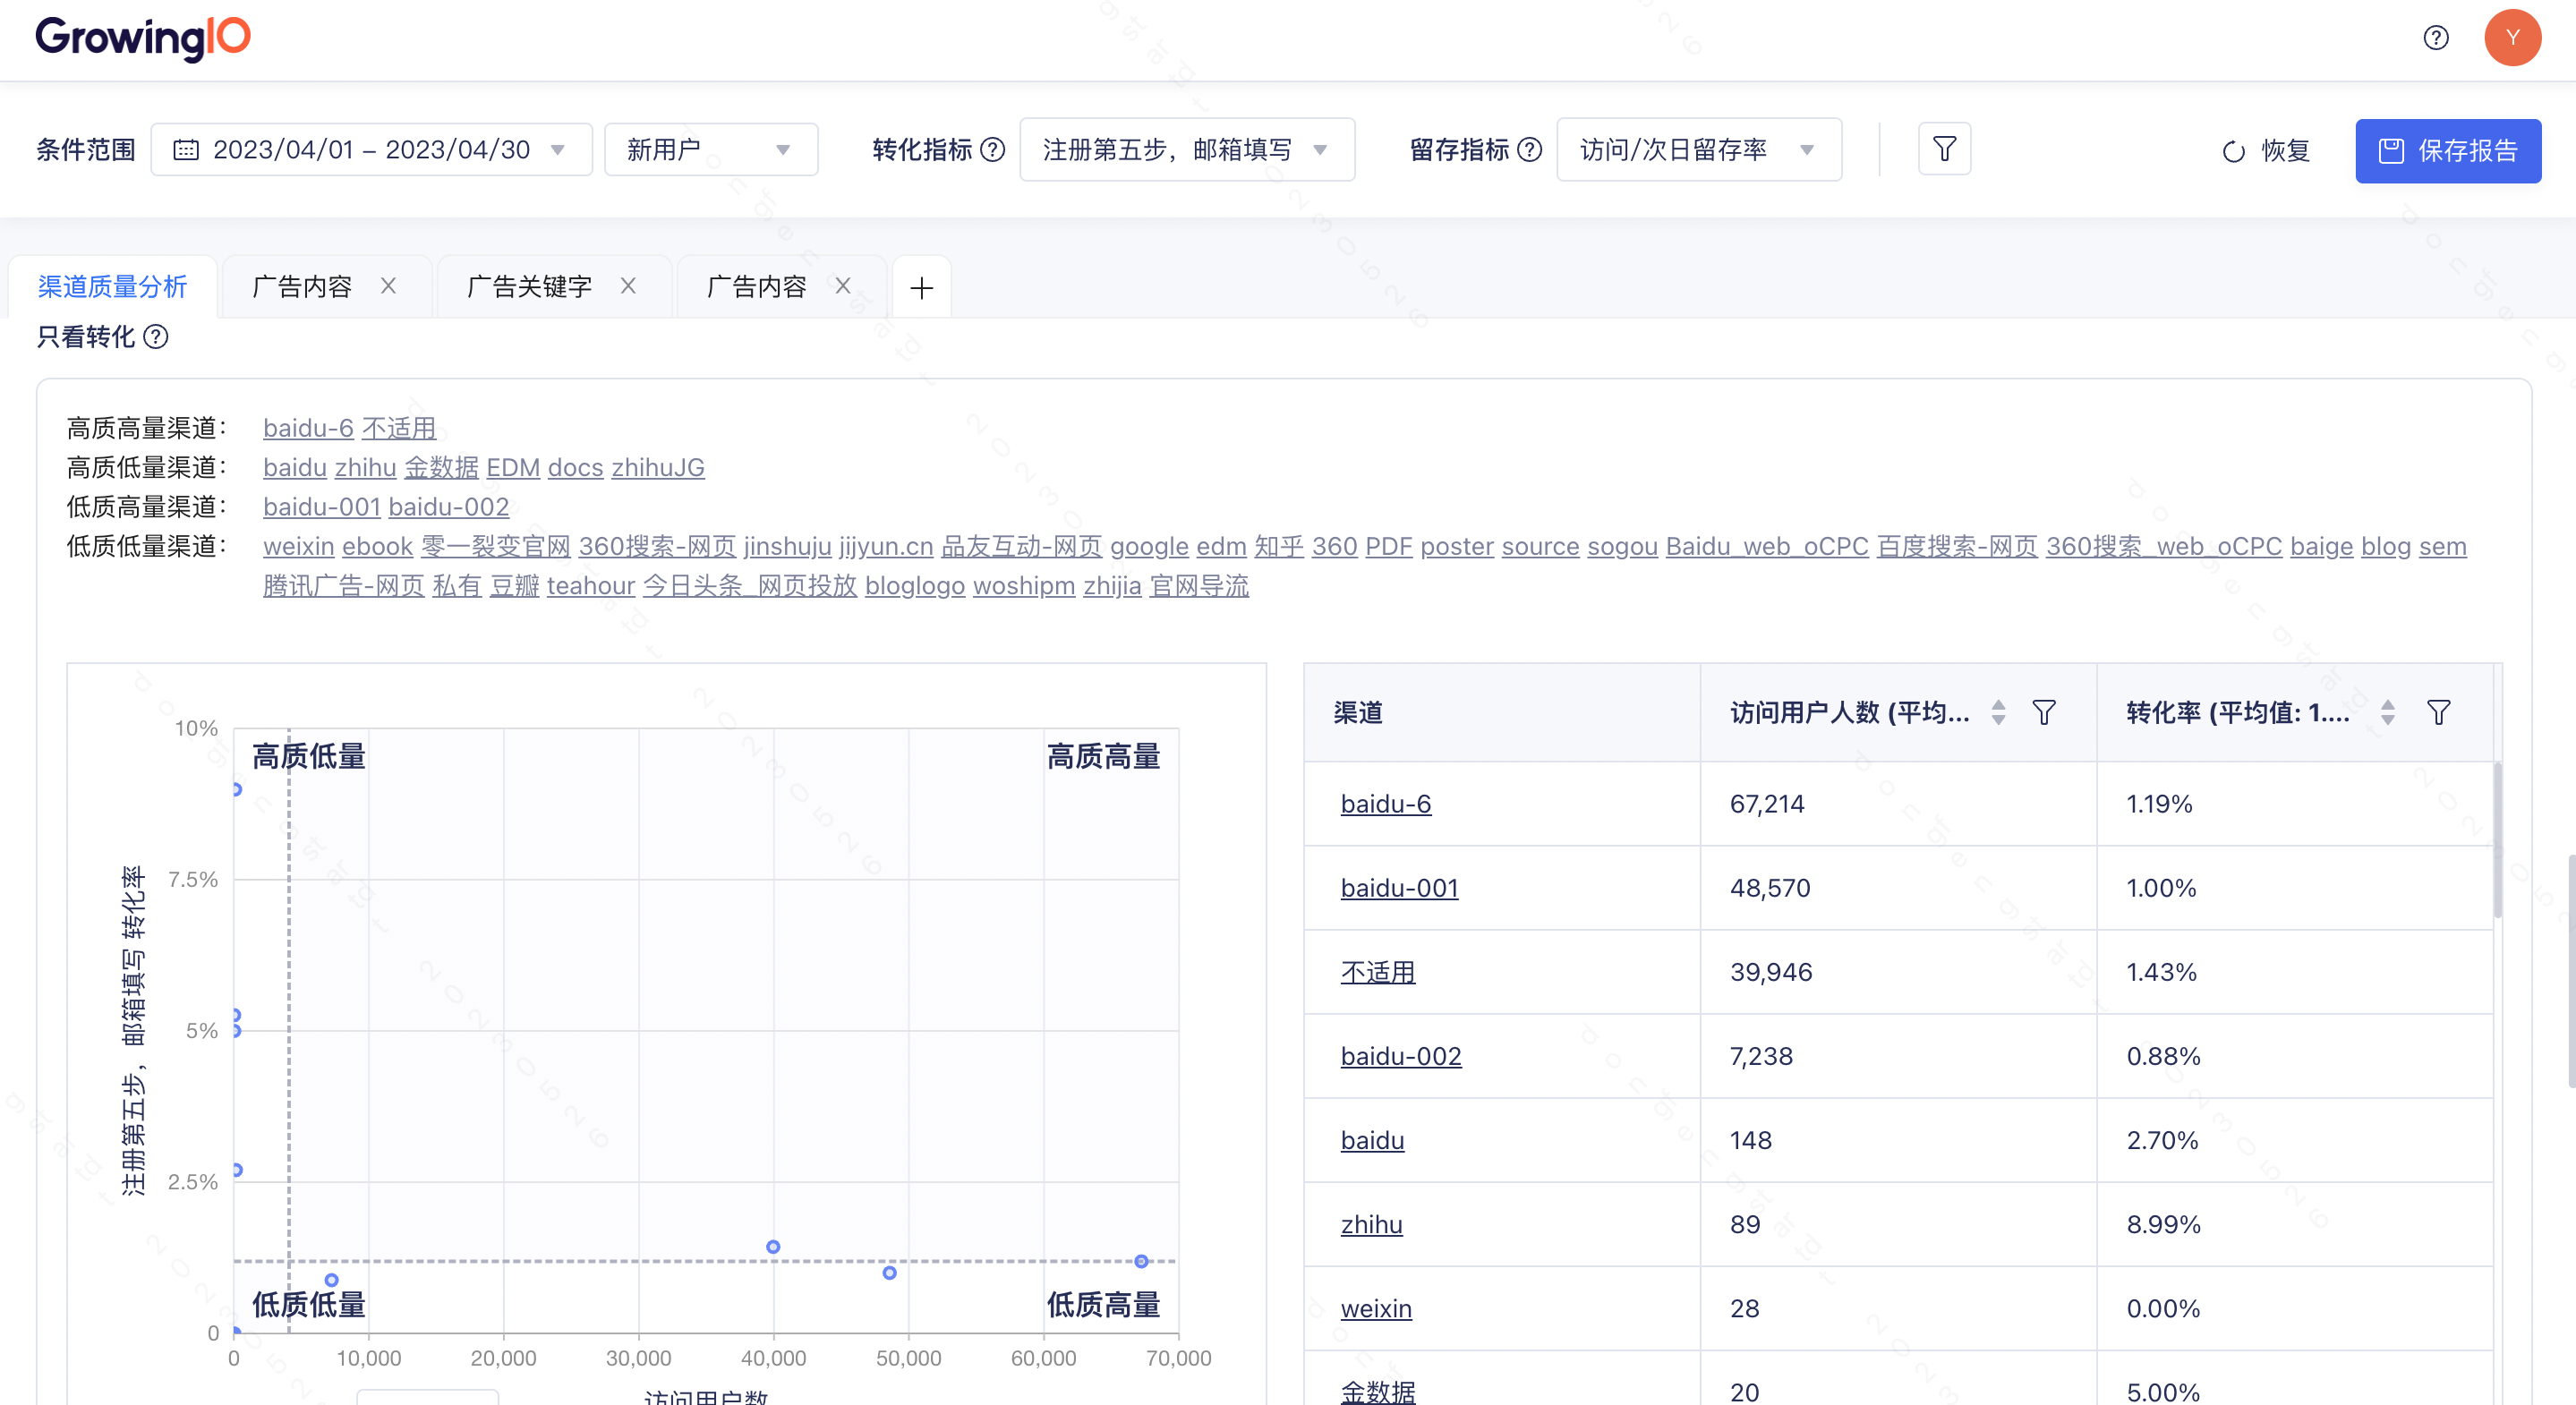Screen dimensions: 2576x1405
Task: Open baidu row in the table
Action: click(x=1372, y=1139)
